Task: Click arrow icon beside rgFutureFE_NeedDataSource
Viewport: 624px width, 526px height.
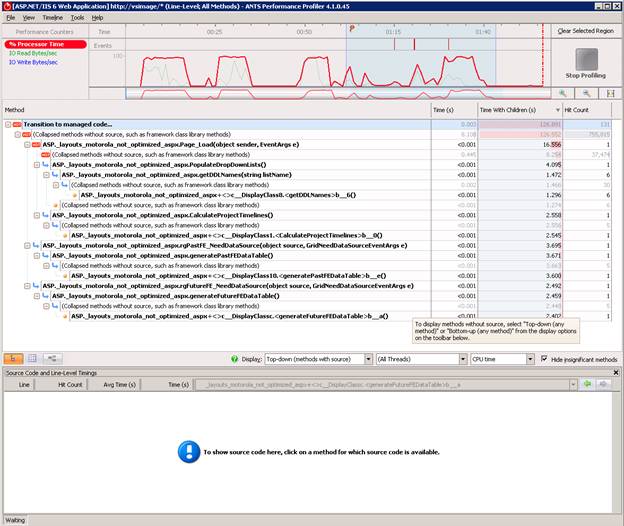Action: (x=36, y=286)
